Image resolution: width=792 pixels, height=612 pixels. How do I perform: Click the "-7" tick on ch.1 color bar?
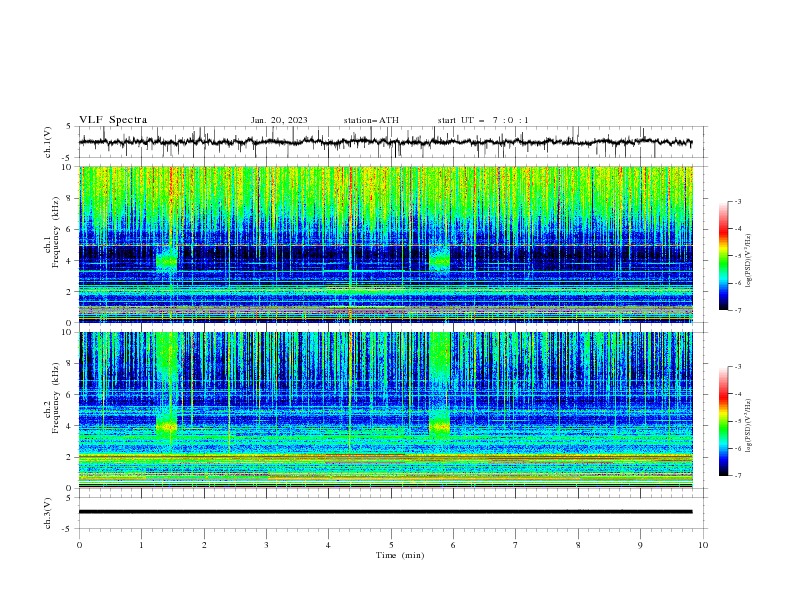click(737, 310)
